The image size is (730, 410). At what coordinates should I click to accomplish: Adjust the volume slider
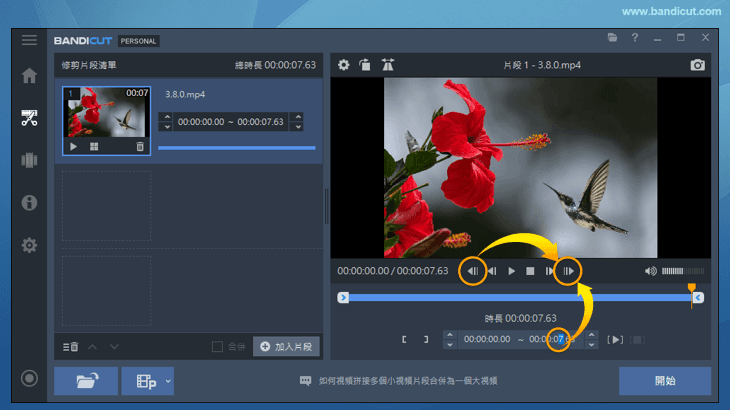point(683,271)
